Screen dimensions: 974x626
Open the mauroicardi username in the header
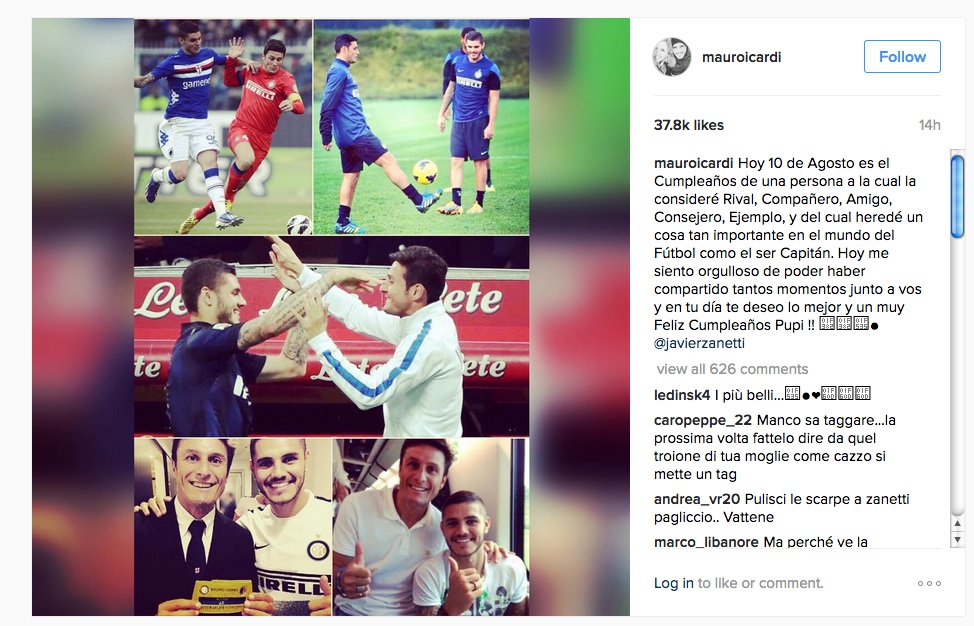pyautogui.click(x=741, y=57)
